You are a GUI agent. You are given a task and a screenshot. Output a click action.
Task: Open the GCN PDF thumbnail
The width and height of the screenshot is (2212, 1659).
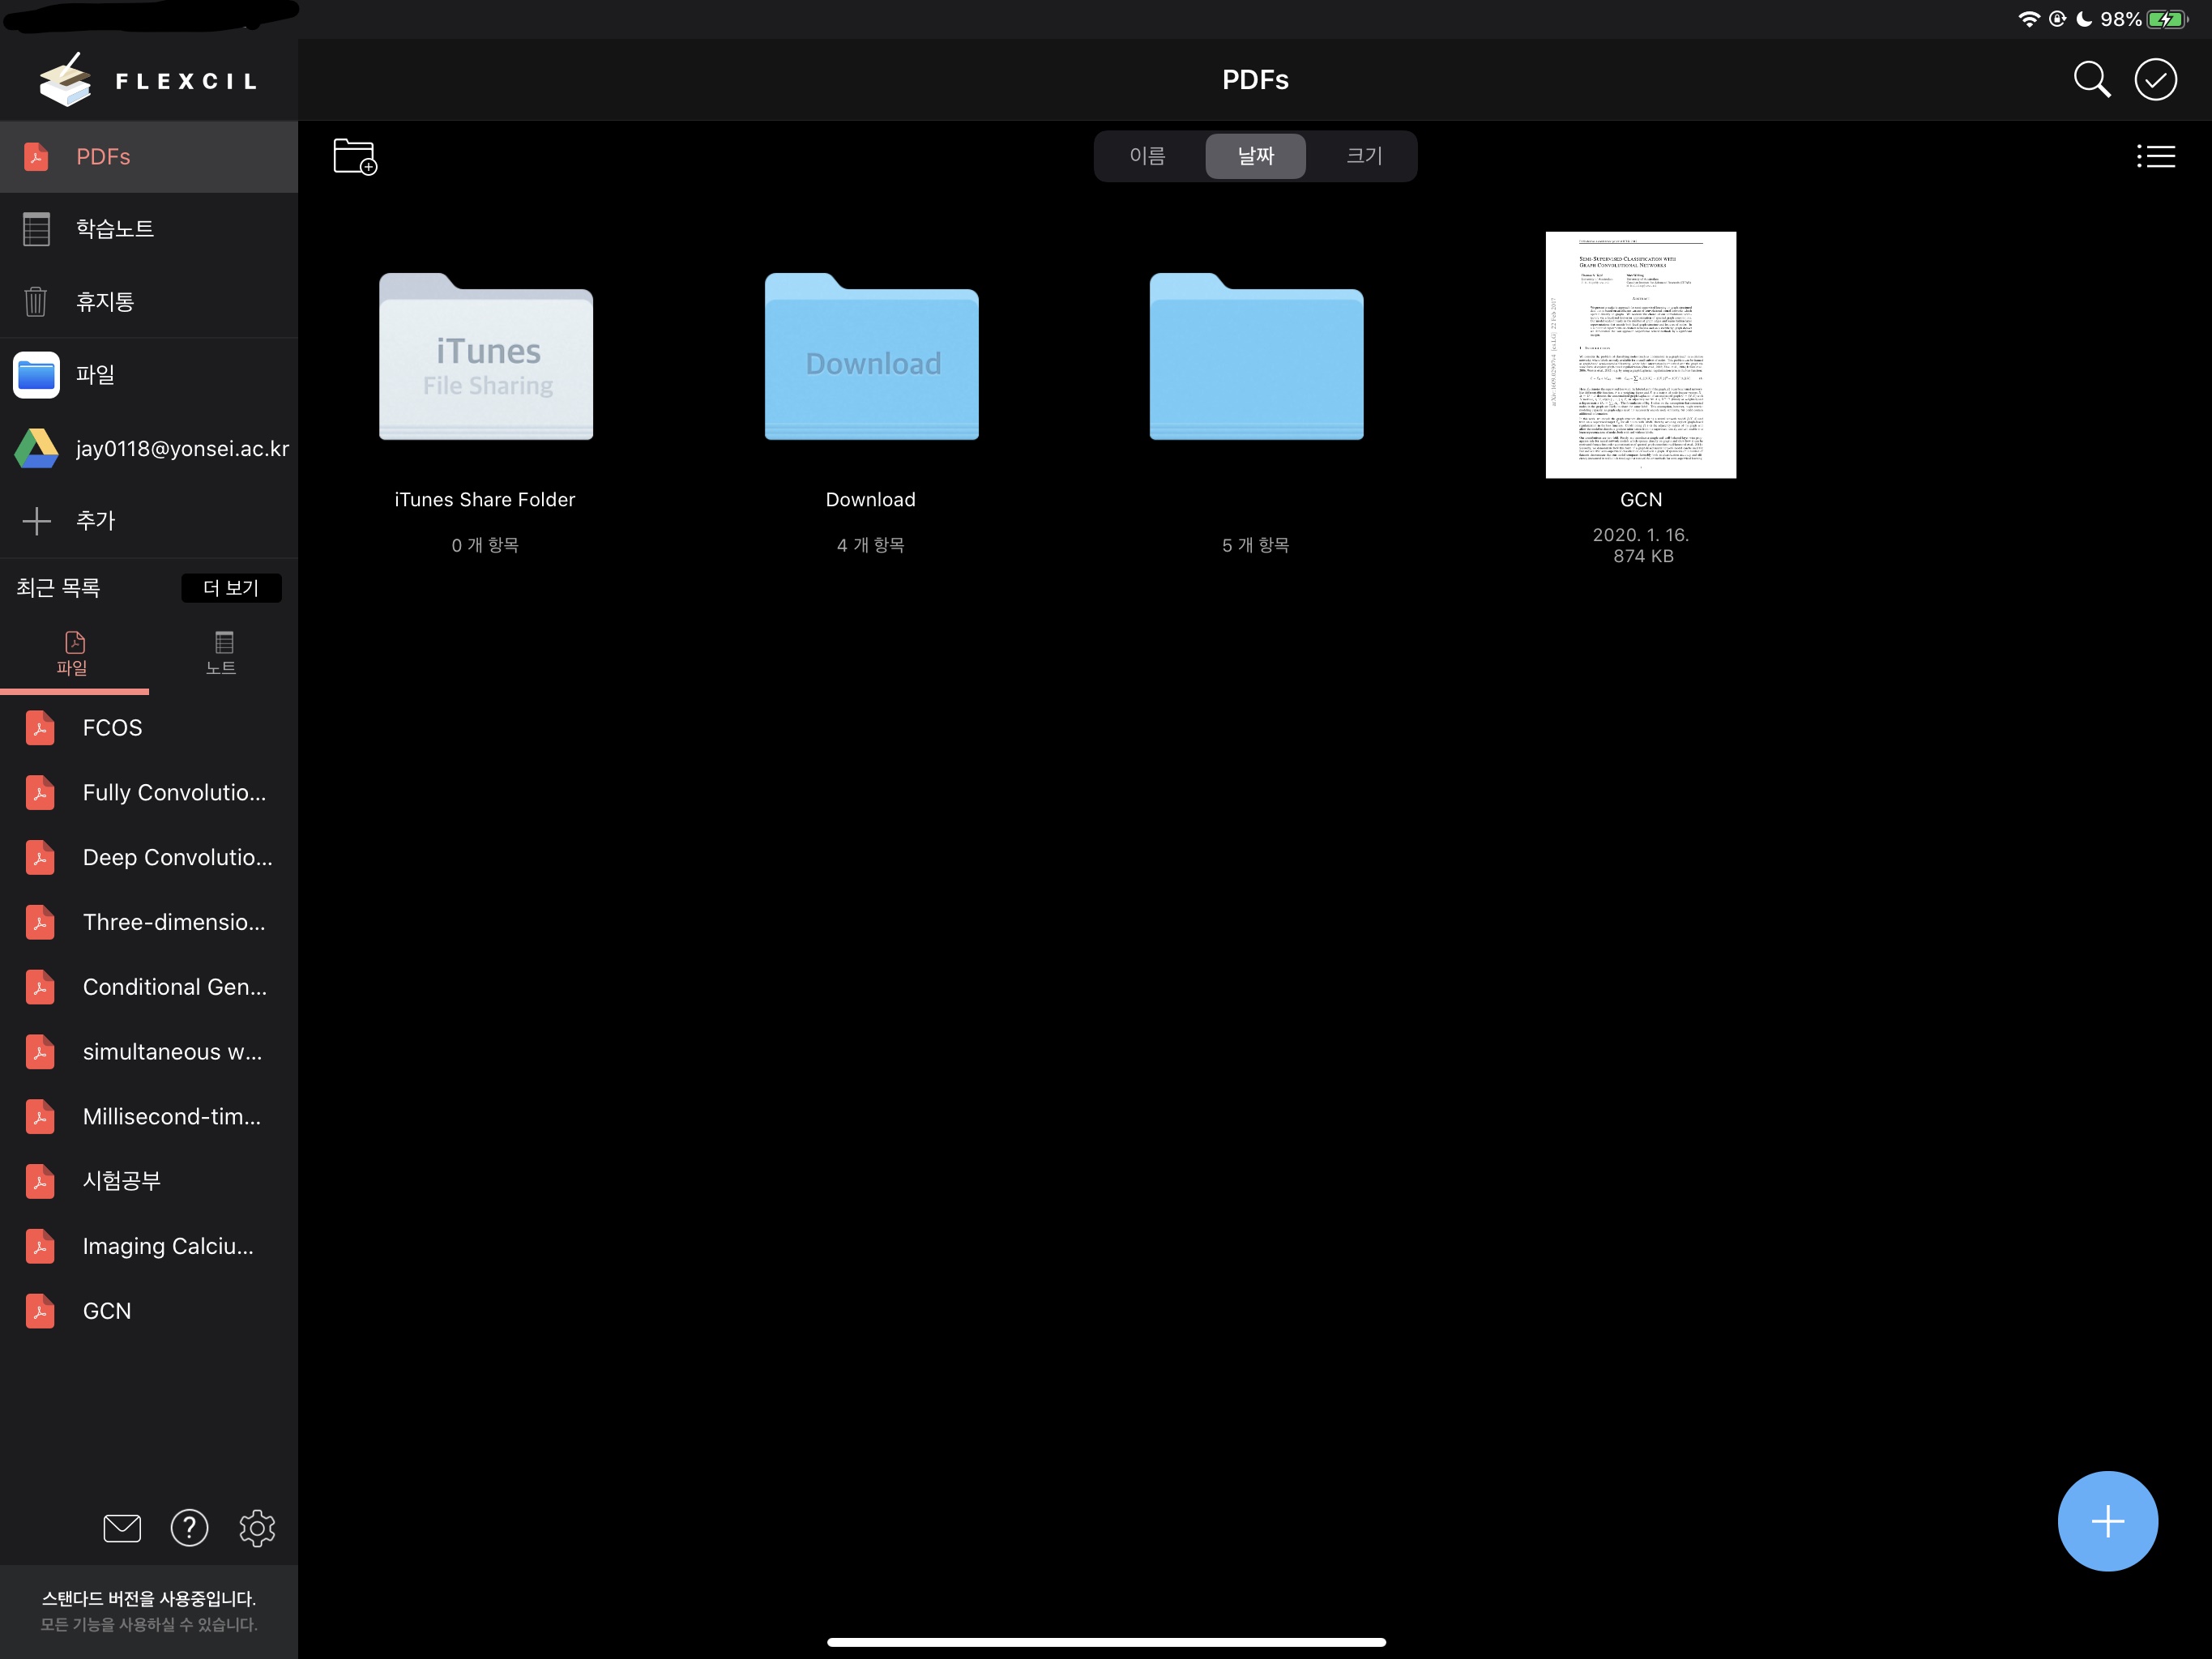coord(1640,355)
